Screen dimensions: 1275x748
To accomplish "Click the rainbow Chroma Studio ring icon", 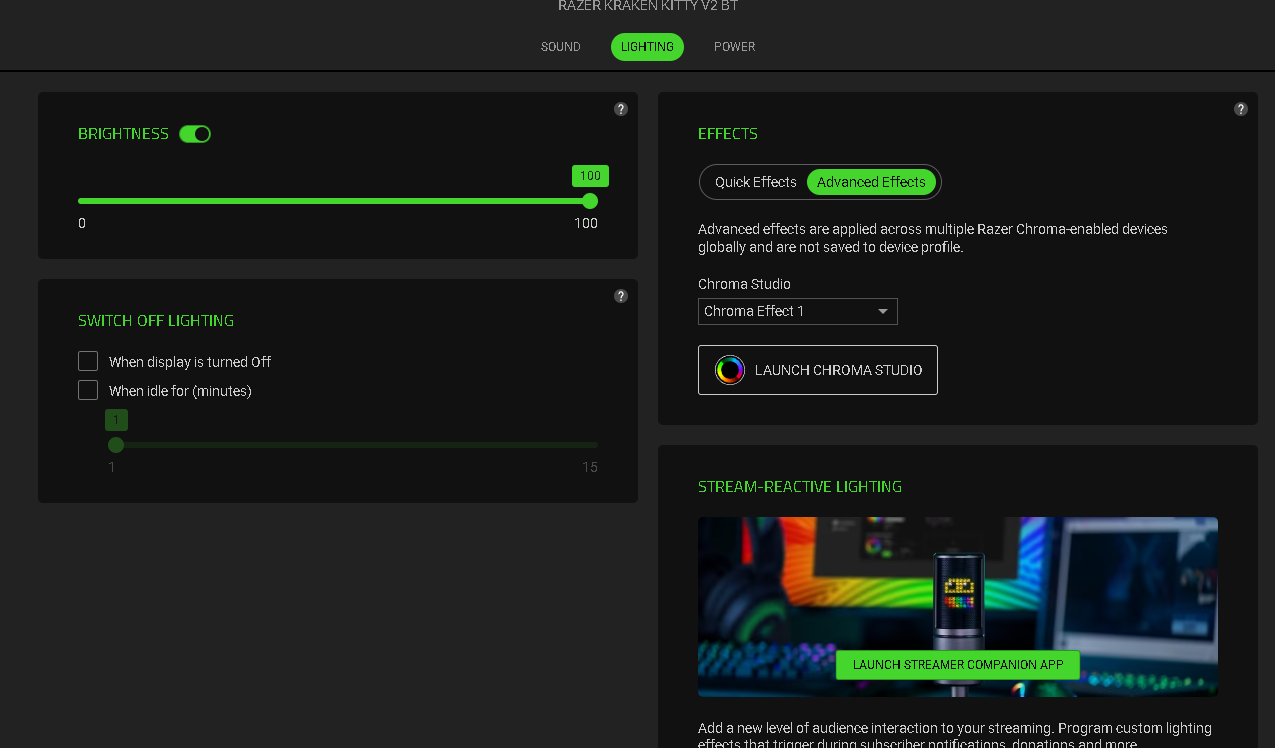I will coord(730,370).
